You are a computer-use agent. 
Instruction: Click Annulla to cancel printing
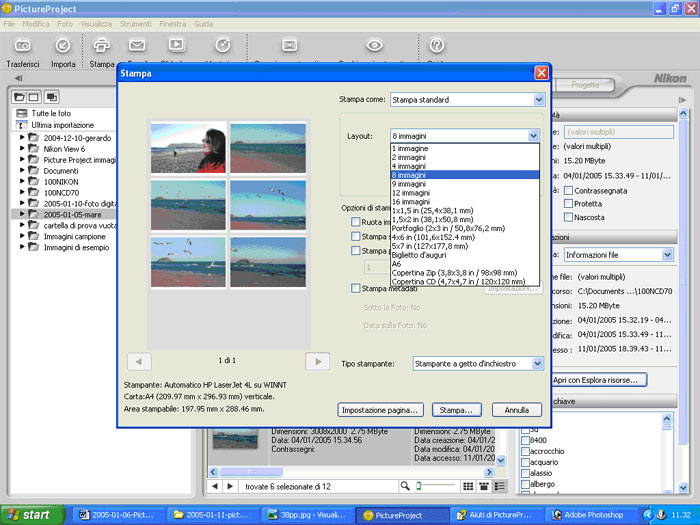click(517, 410)
